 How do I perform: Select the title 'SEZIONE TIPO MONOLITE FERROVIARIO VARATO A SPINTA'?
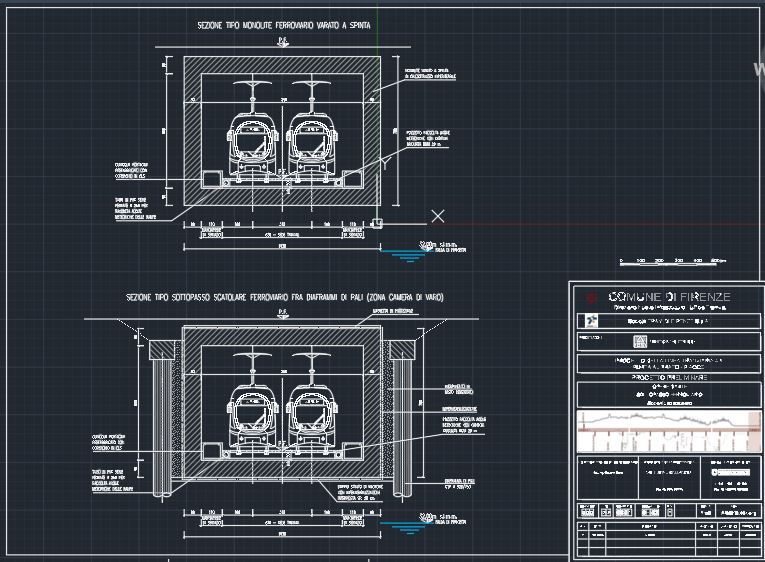click(283, 25)
